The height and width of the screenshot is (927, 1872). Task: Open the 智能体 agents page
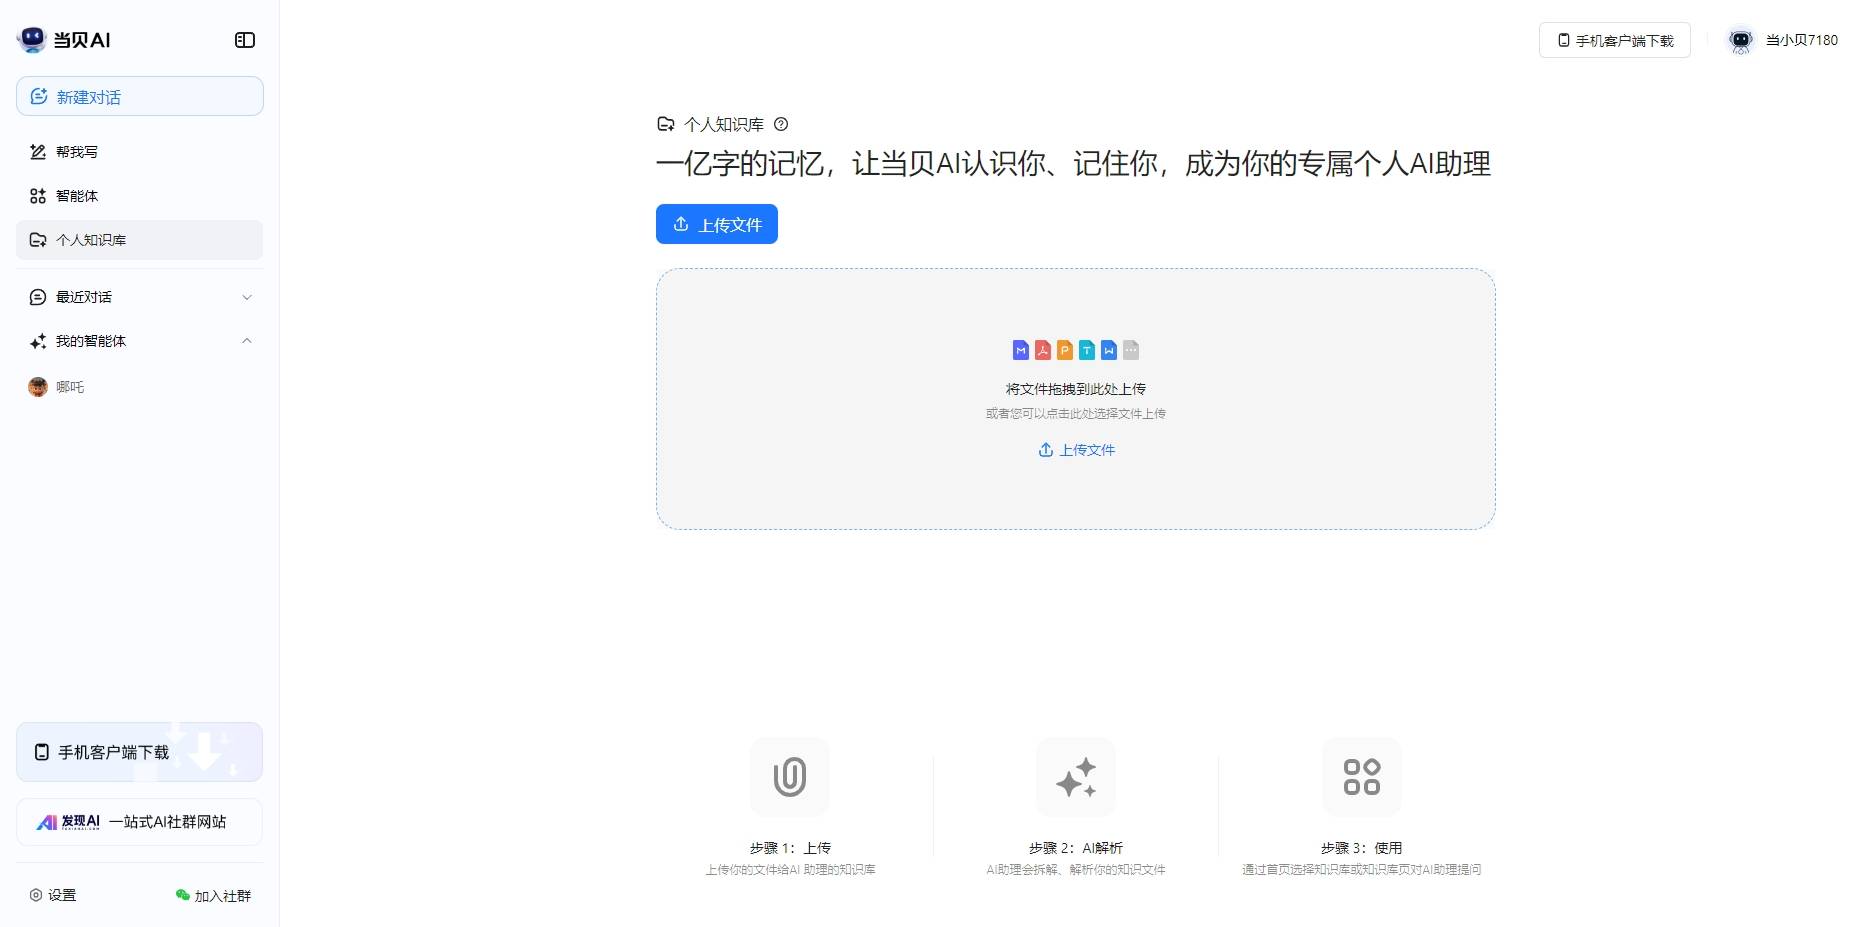coord(77,196)
